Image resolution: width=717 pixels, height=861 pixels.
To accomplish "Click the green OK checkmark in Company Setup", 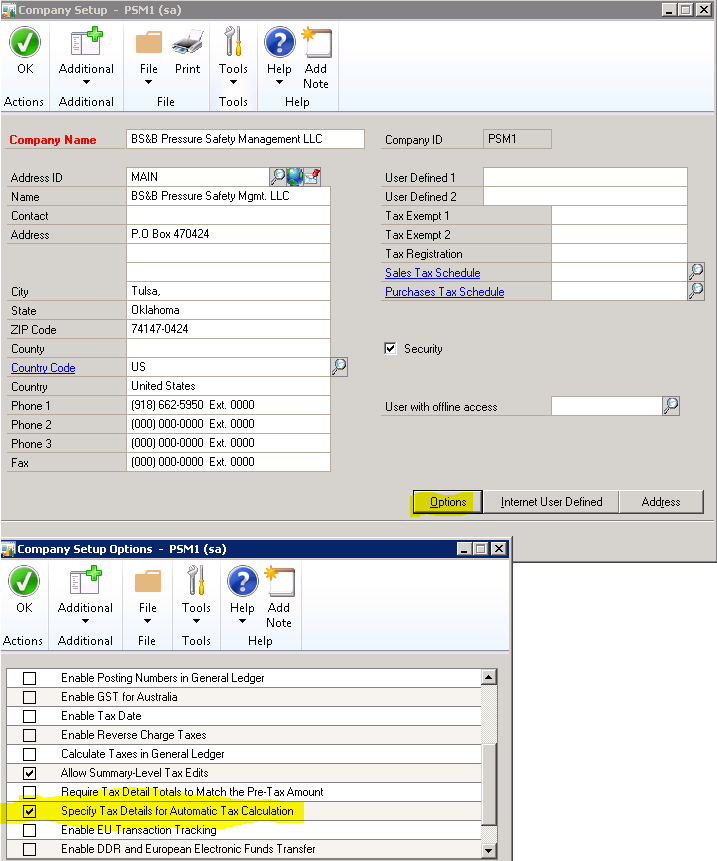I will [25, 43].
